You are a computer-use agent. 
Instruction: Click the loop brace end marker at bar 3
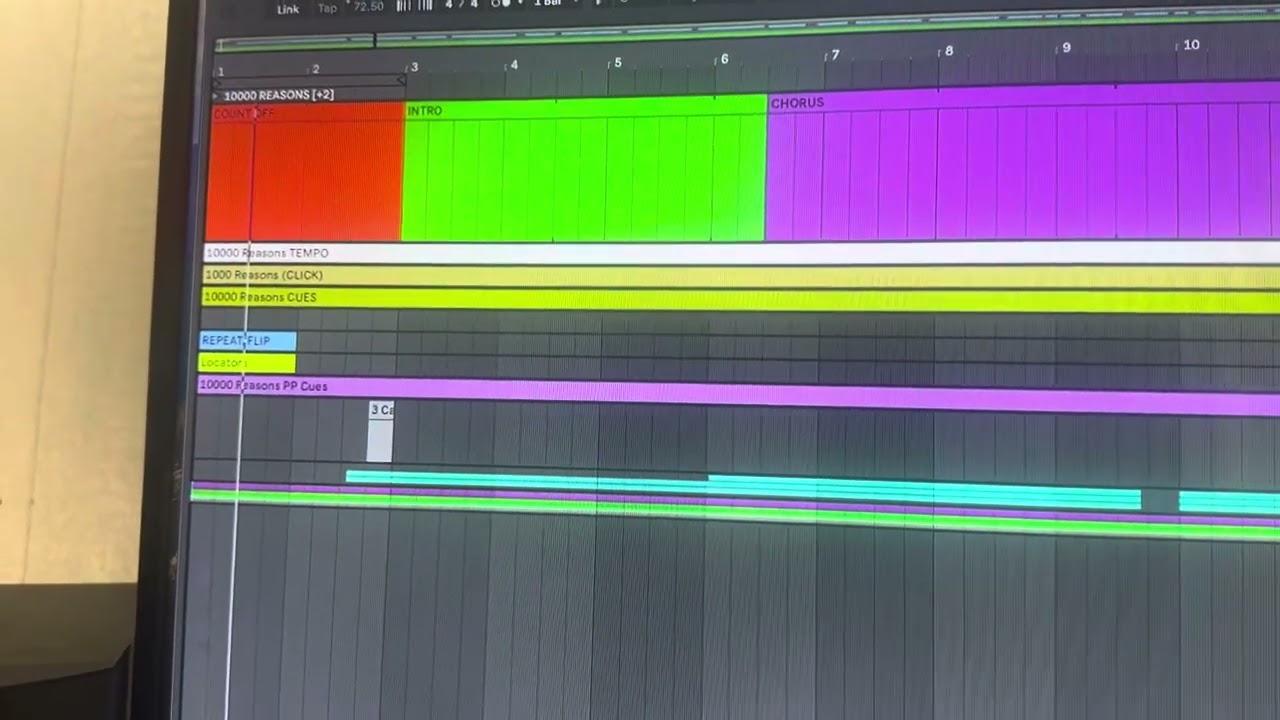[x=402, y=80]
